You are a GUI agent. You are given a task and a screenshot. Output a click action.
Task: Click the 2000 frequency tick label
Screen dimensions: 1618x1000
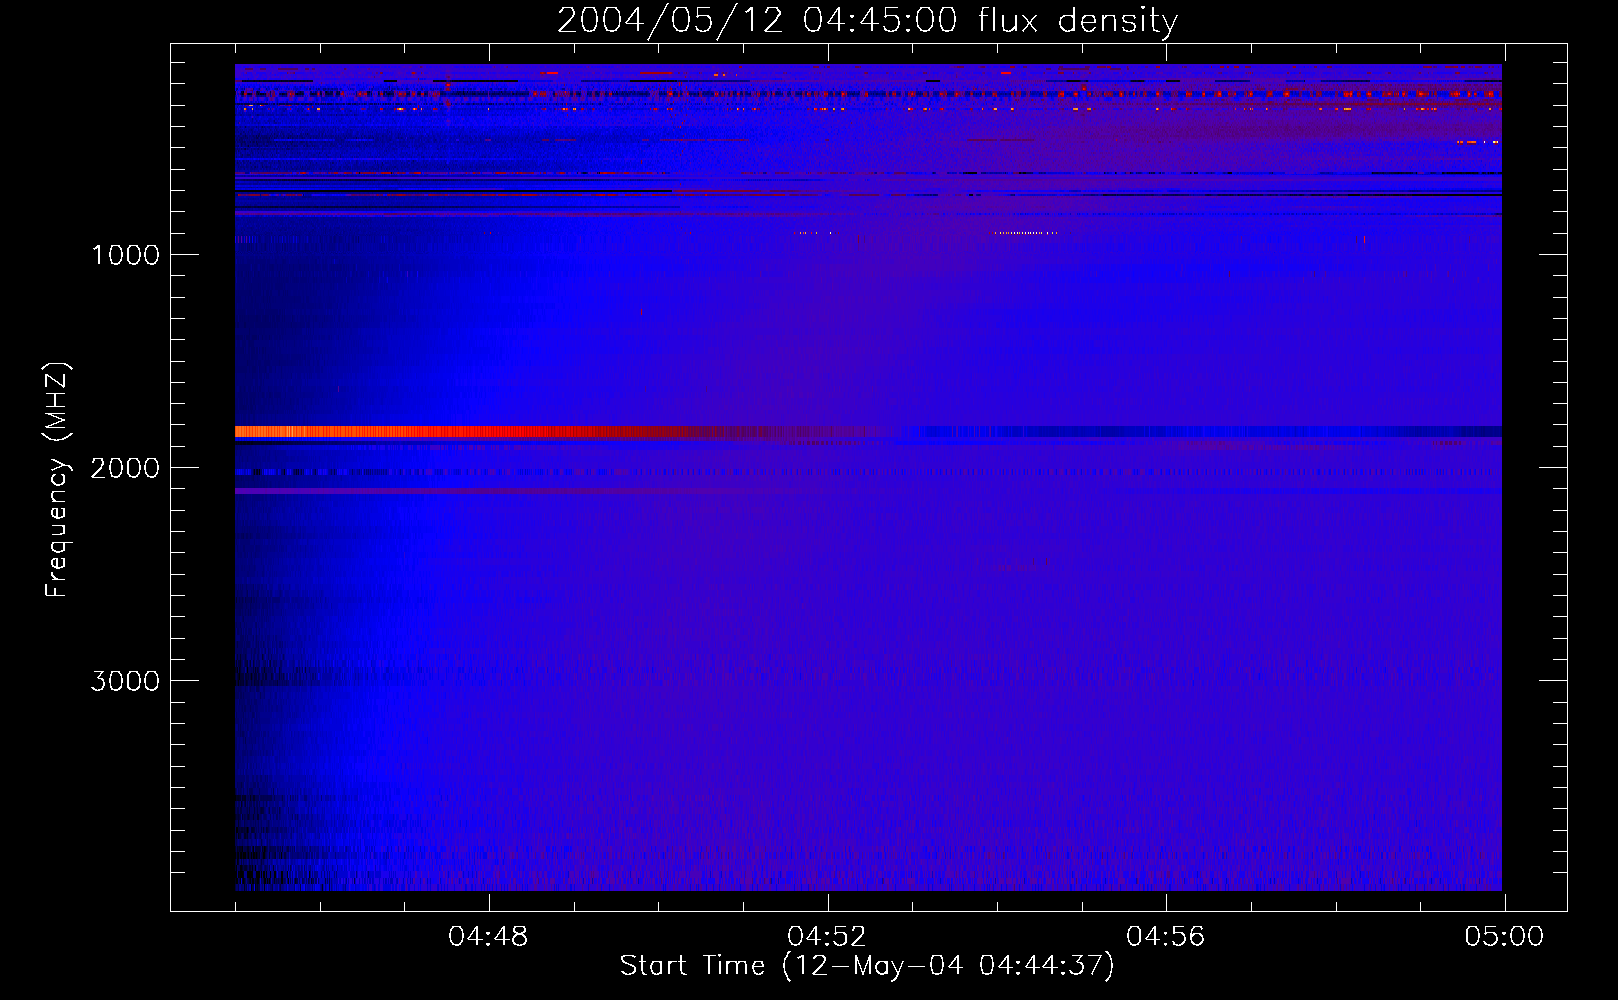(125, 468)
